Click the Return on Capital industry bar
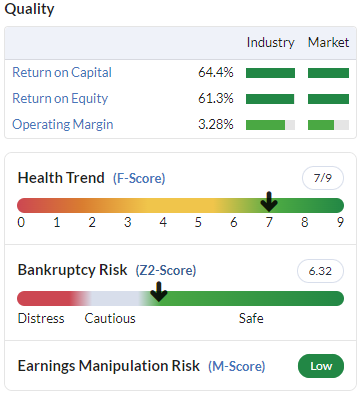The width and height of the screenshot is (360, 394). click(270, 73)
